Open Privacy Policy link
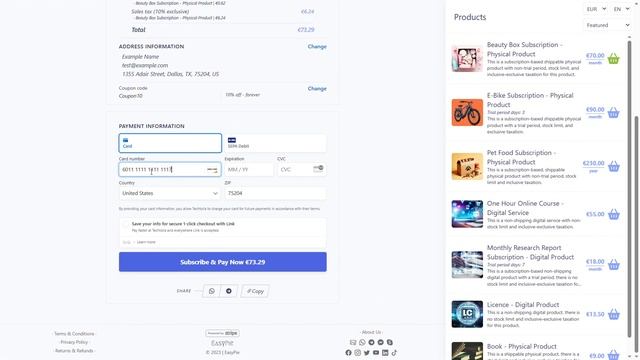This screenshot has height=360, width=640. tap(74, 342)
